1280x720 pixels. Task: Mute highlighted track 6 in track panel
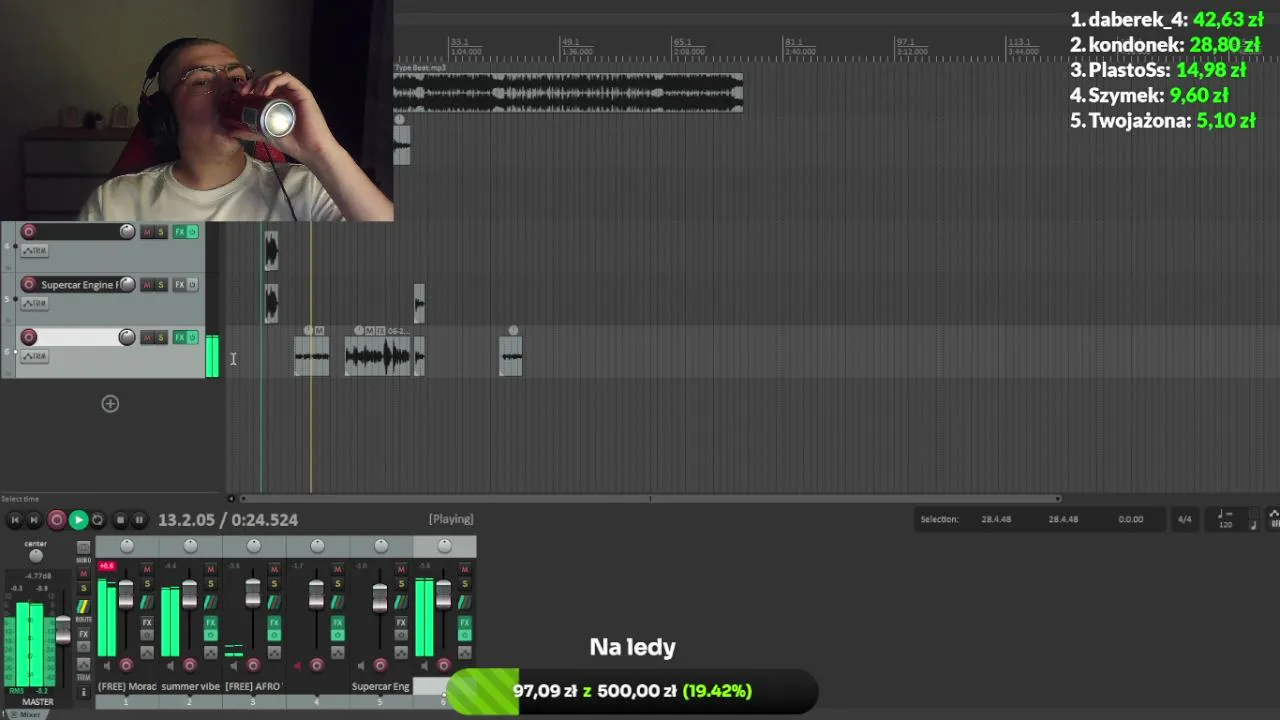pos(147,338)
